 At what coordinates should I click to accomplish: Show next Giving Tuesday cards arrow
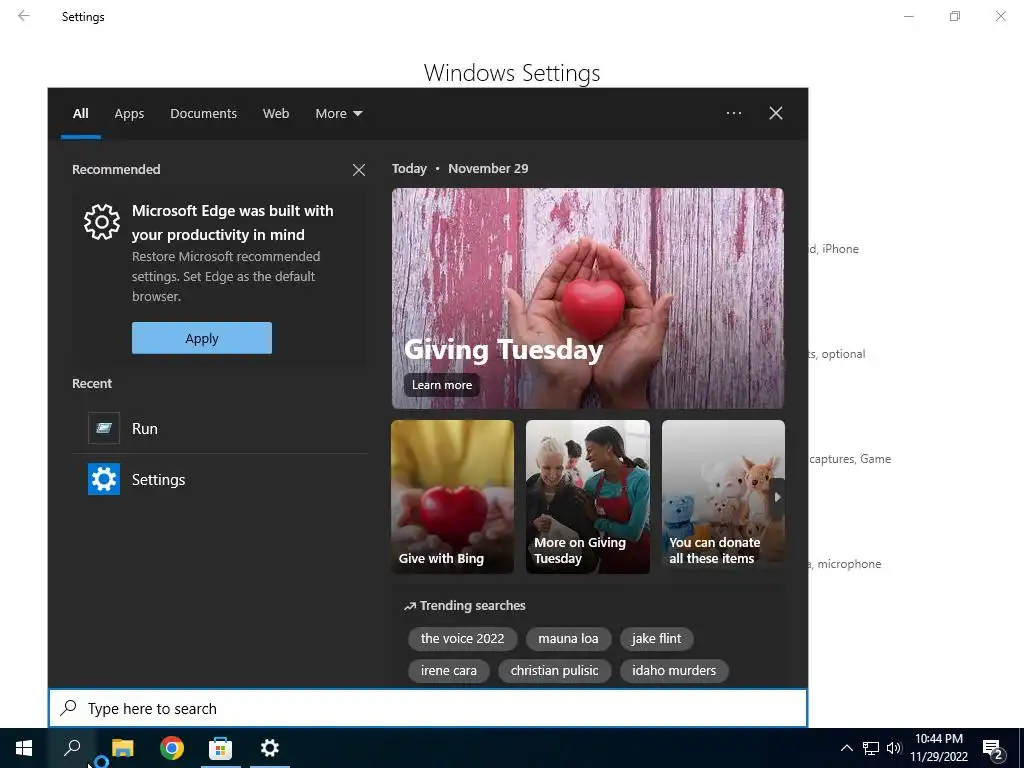777,497
